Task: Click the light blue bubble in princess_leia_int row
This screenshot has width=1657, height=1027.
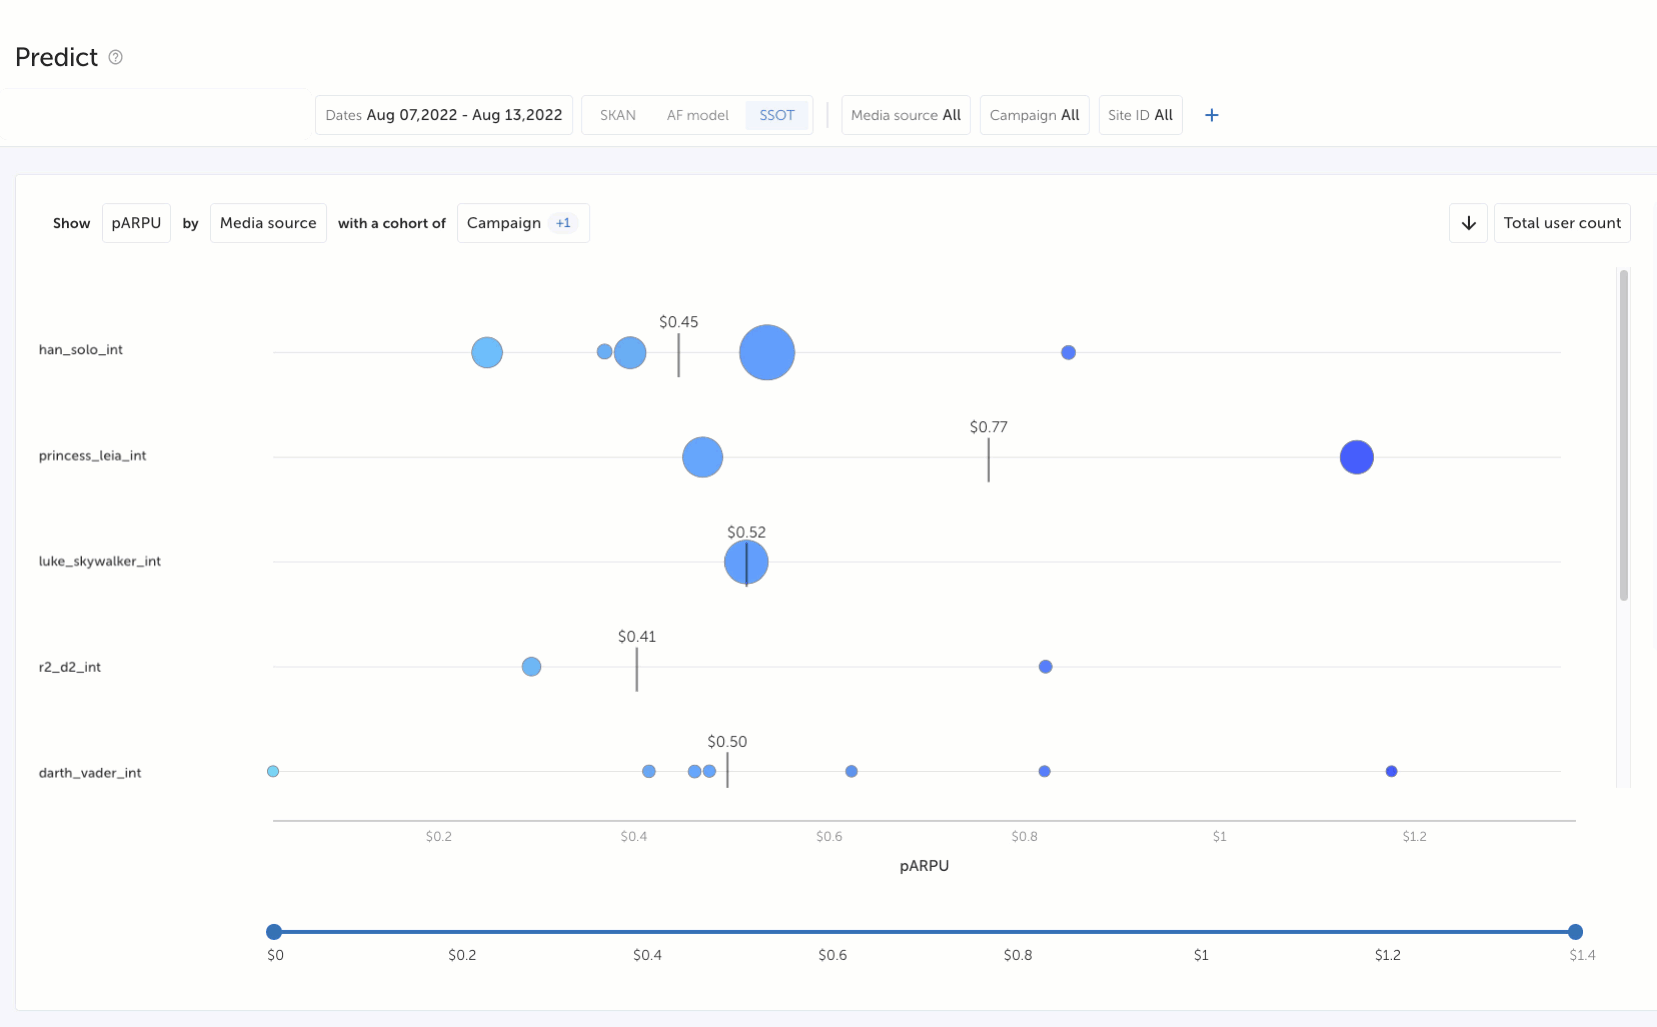Action: [703, 457]
